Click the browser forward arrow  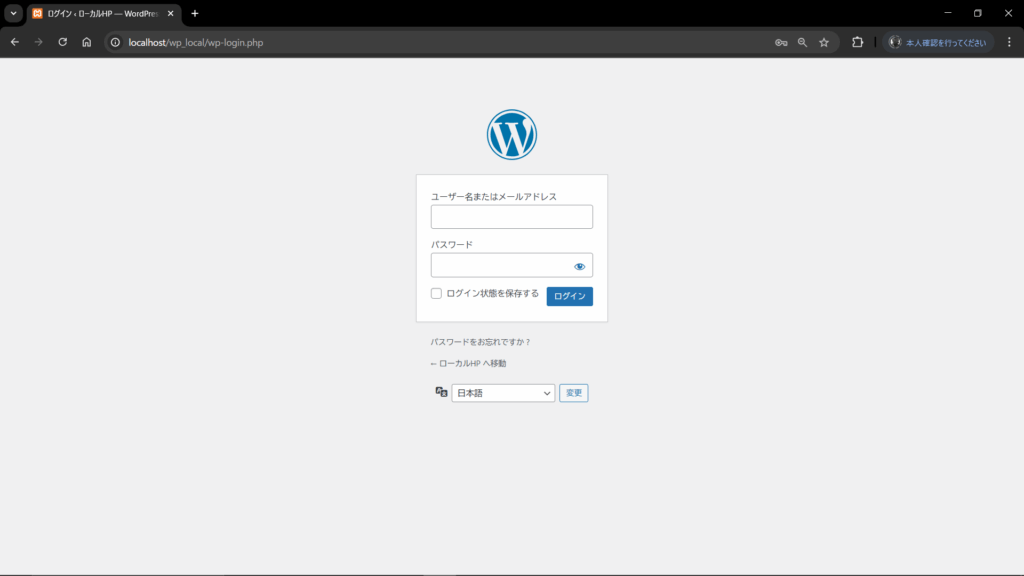tap(39, 42)
